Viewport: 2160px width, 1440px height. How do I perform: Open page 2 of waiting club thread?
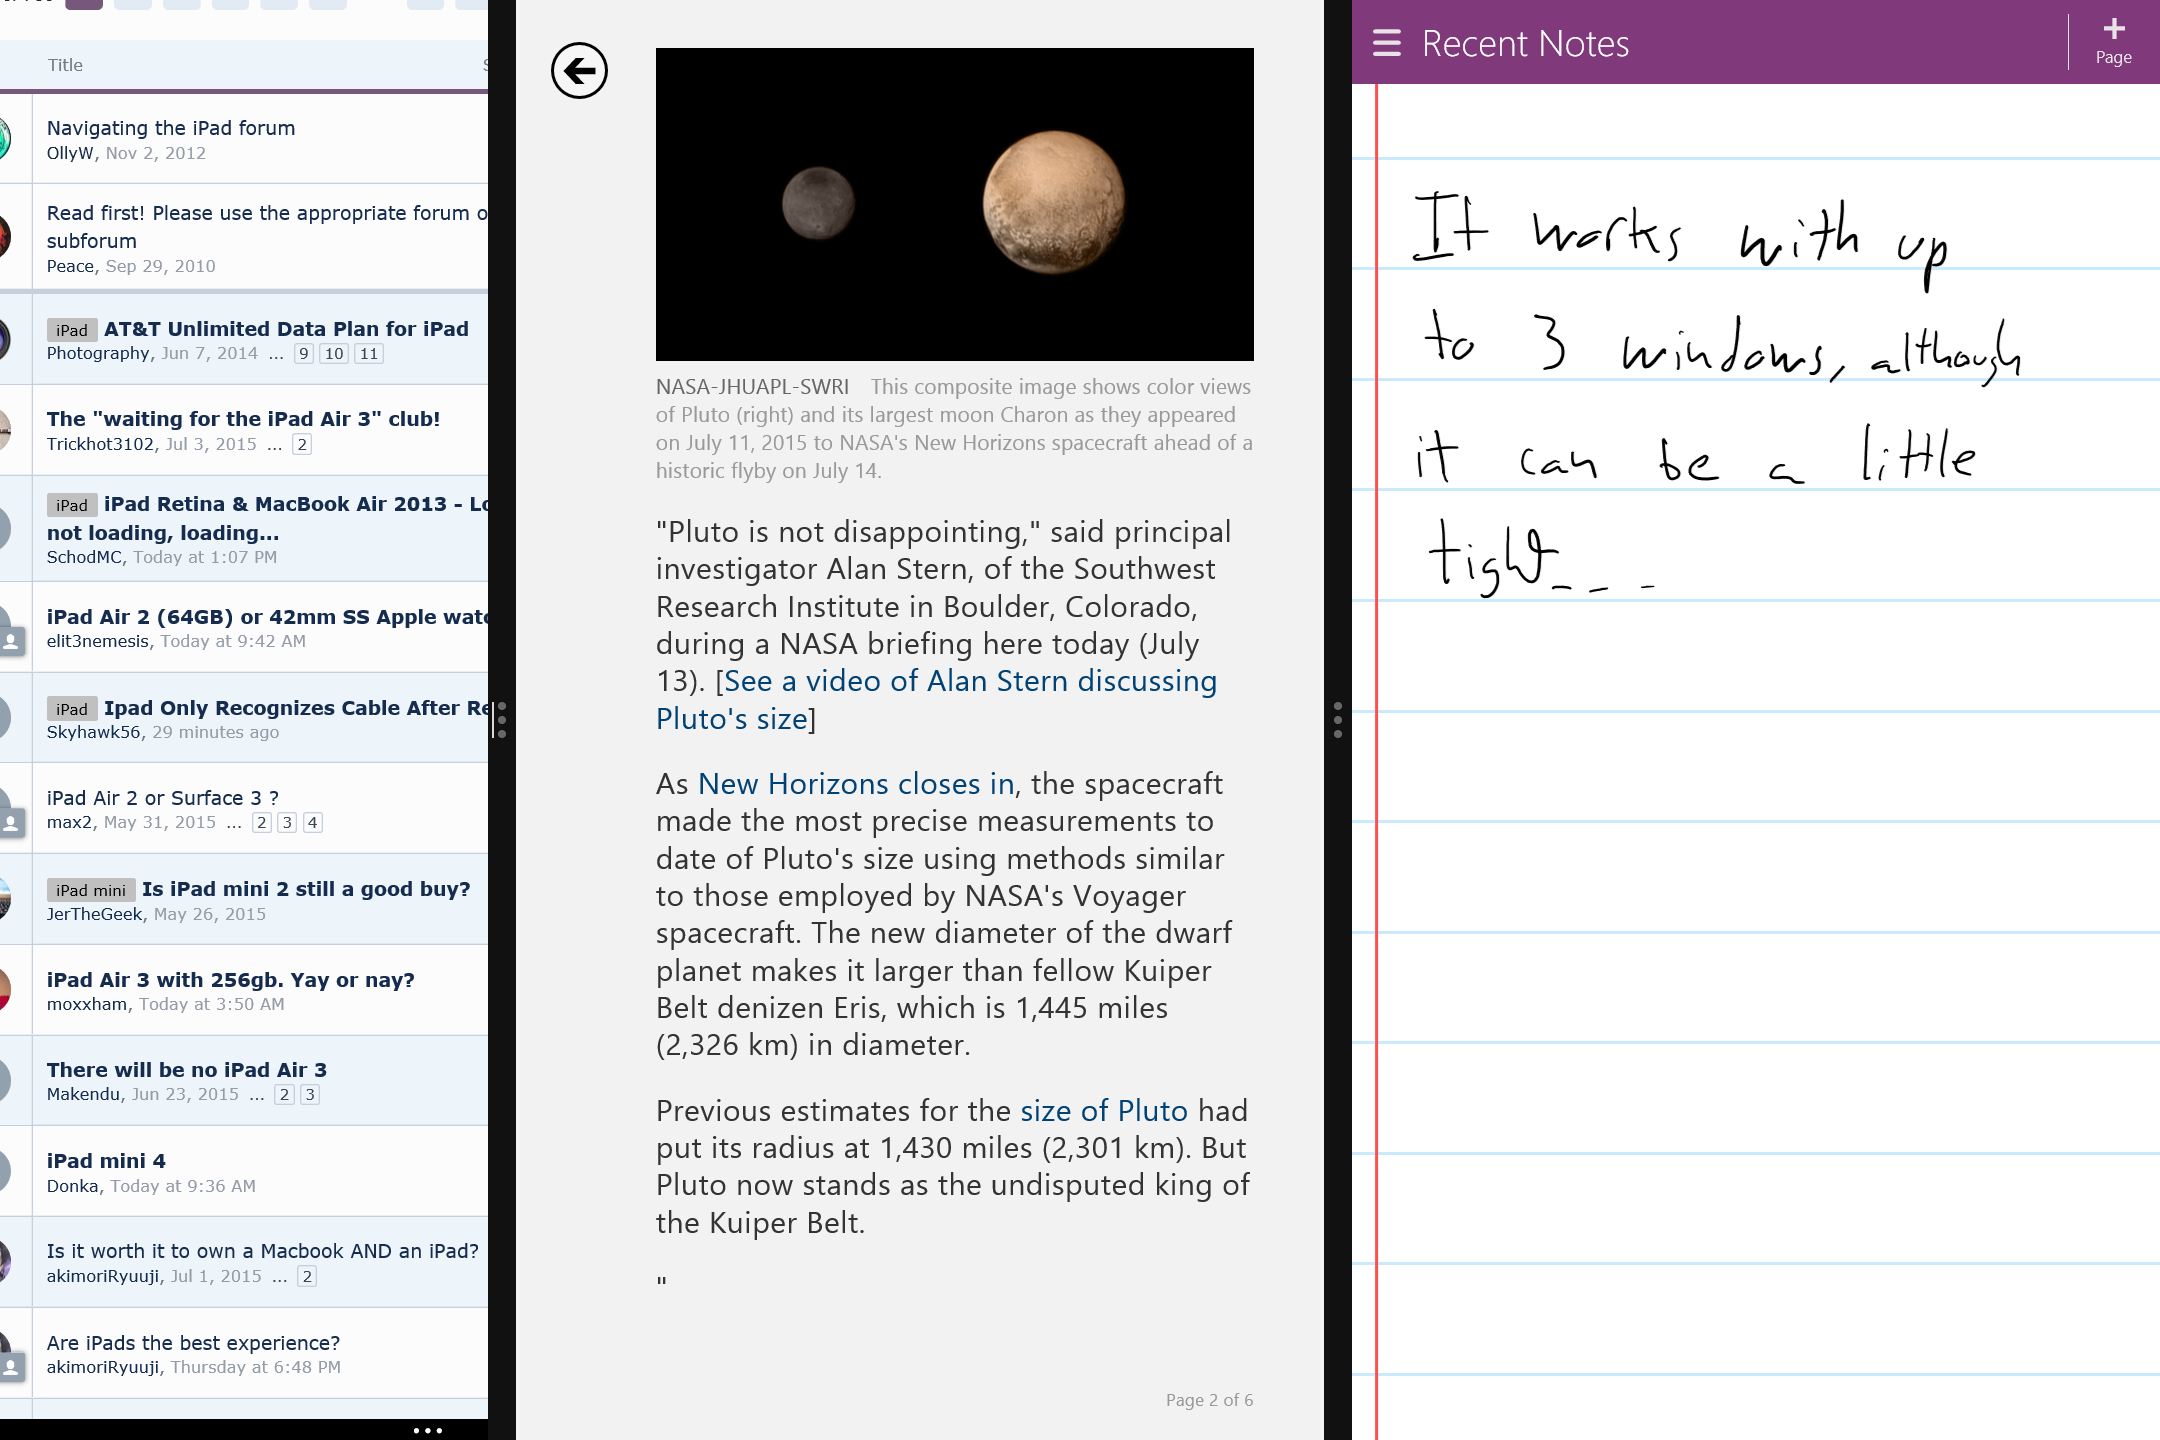click(301, 444)
